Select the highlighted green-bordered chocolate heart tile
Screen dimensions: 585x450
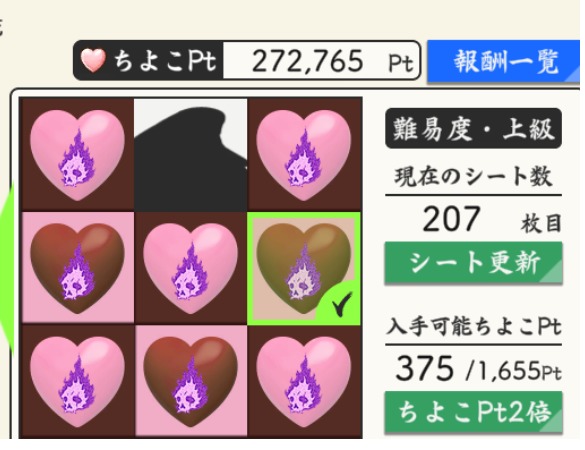coord(304,269)
